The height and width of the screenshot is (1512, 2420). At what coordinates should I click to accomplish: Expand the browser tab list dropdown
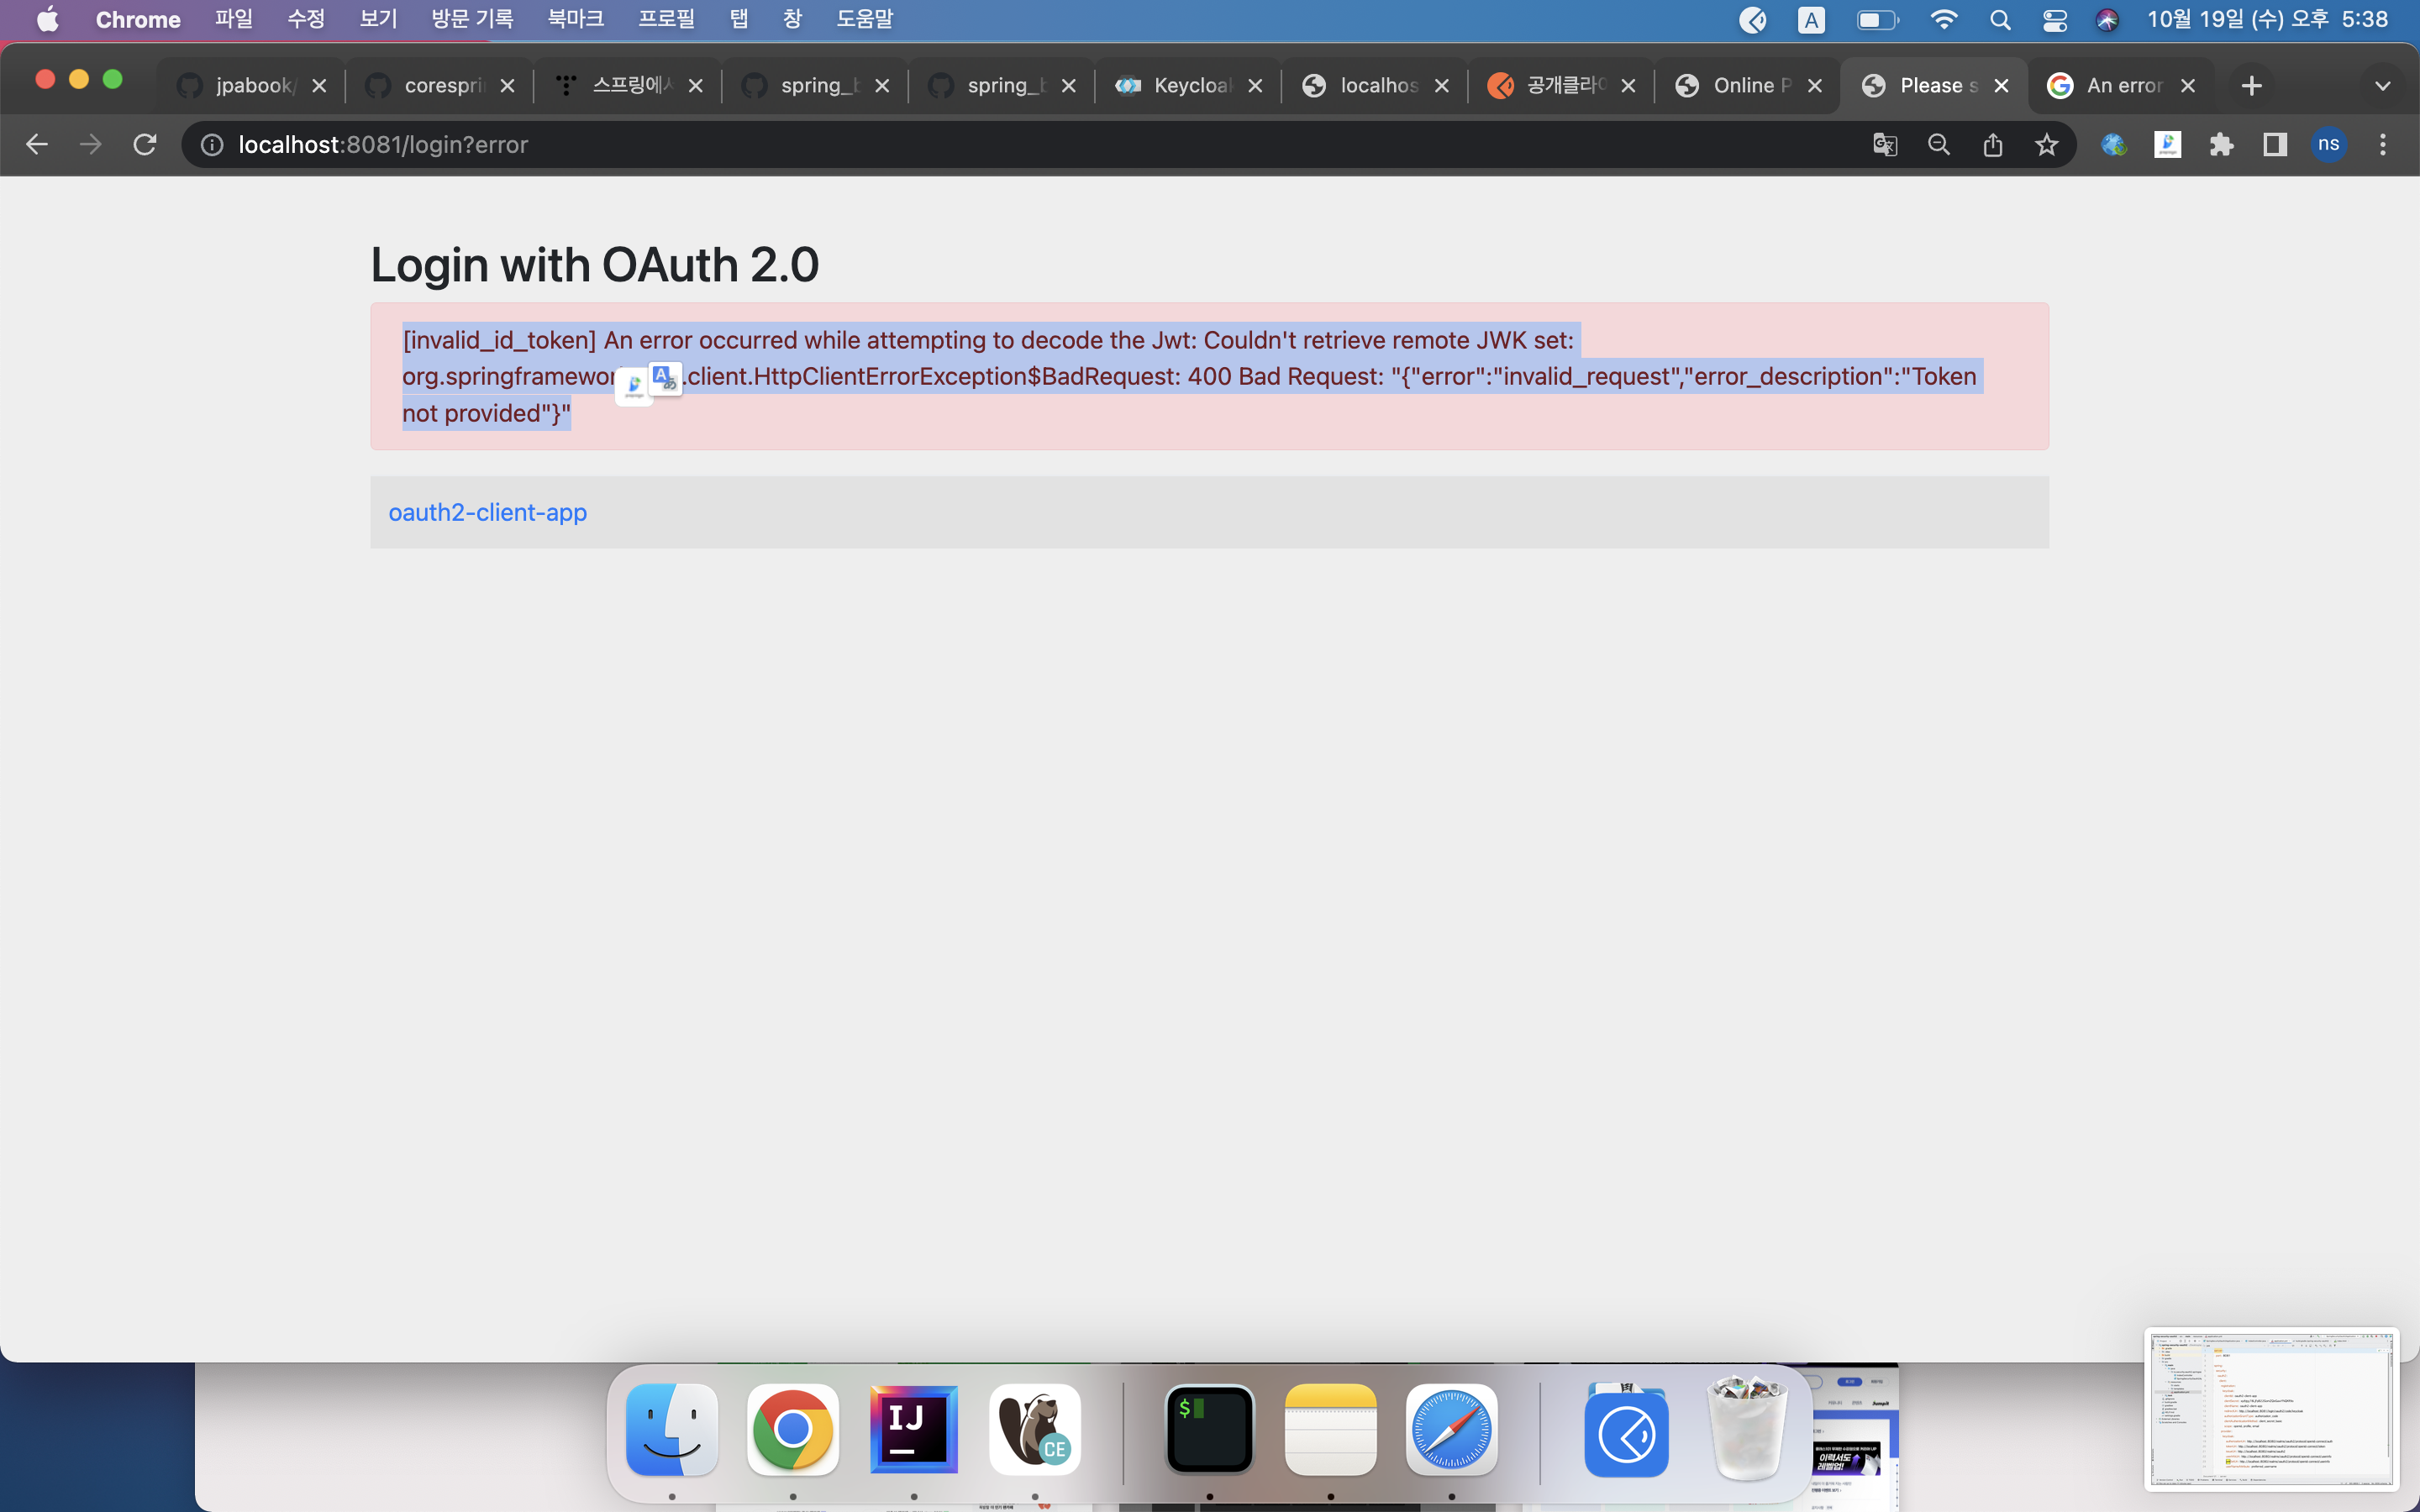click(2386, 86)
